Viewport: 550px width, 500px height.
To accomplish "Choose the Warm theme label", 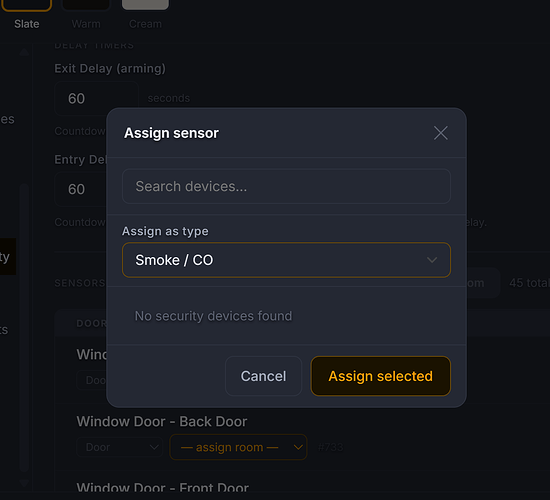I will point(86,24).
